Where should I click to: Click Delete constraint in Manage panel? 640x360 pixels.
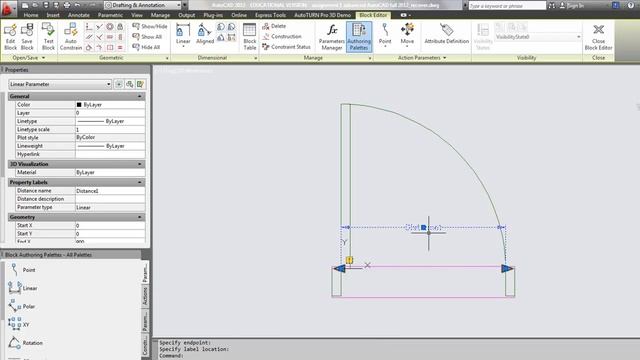(x=274, y=26)
